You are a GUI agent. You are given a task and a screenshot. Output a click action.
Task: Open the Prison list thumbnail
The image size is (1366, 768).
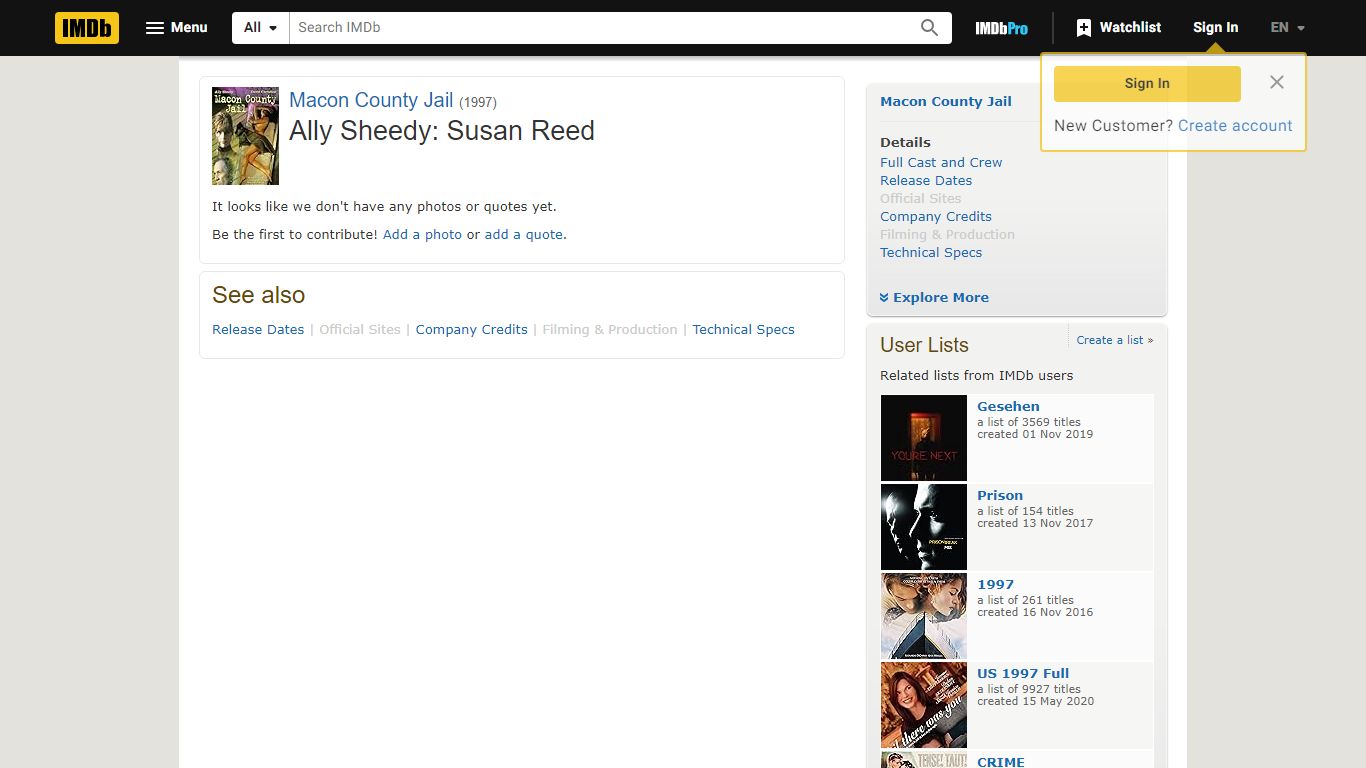(x=924, y=527)
